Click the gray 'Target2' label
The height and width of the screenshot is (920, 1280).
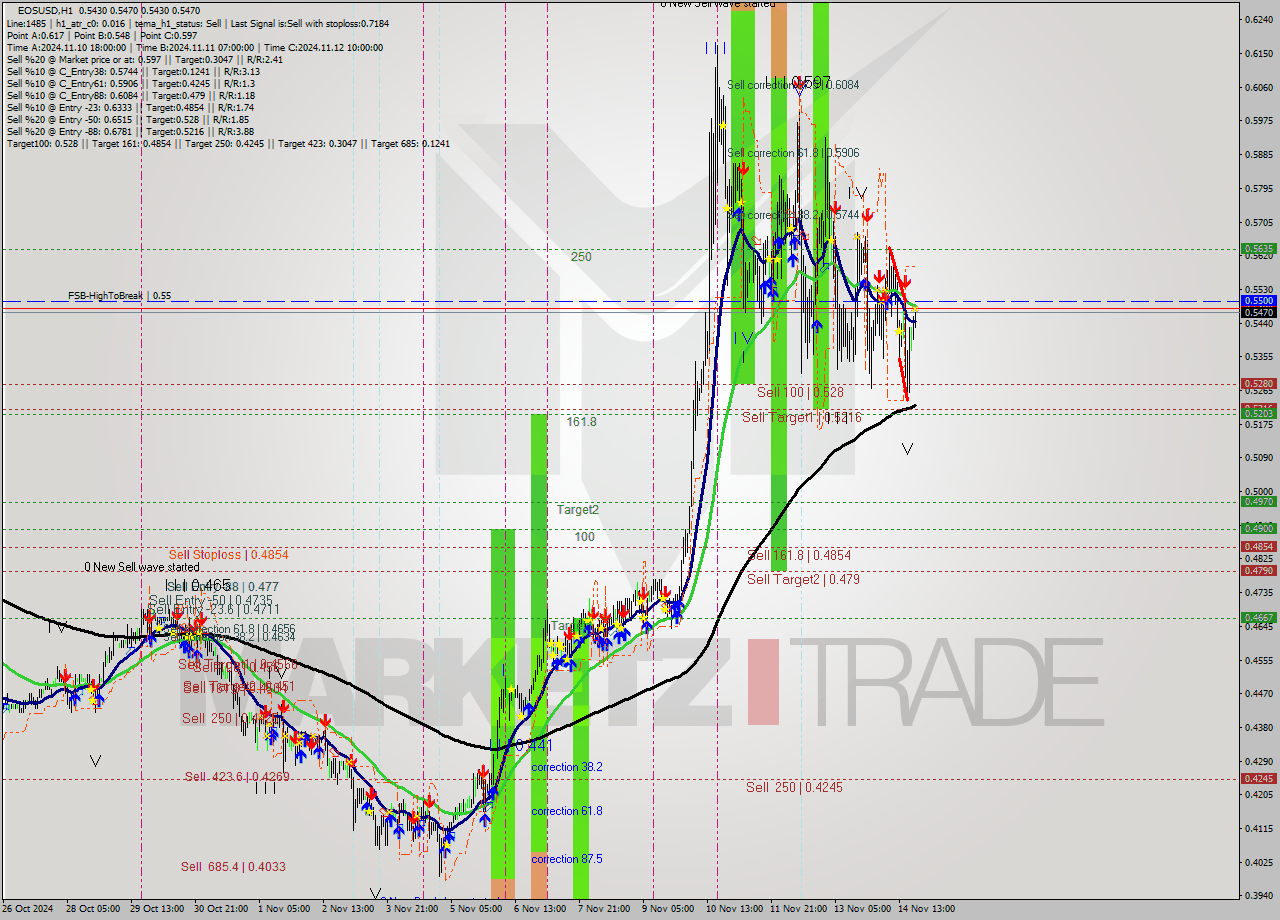tap(578, 510)
